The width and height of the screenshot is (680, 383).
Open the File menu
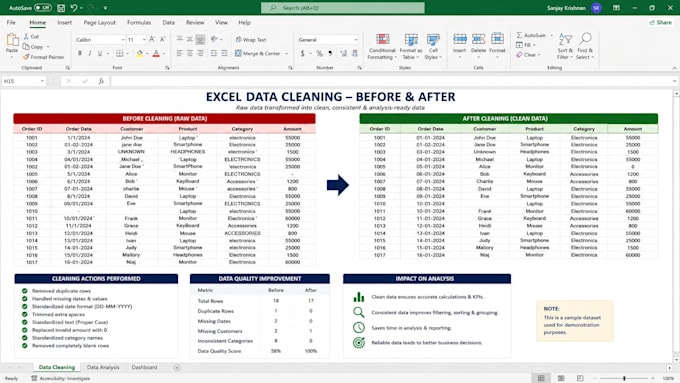coord(11,23)
